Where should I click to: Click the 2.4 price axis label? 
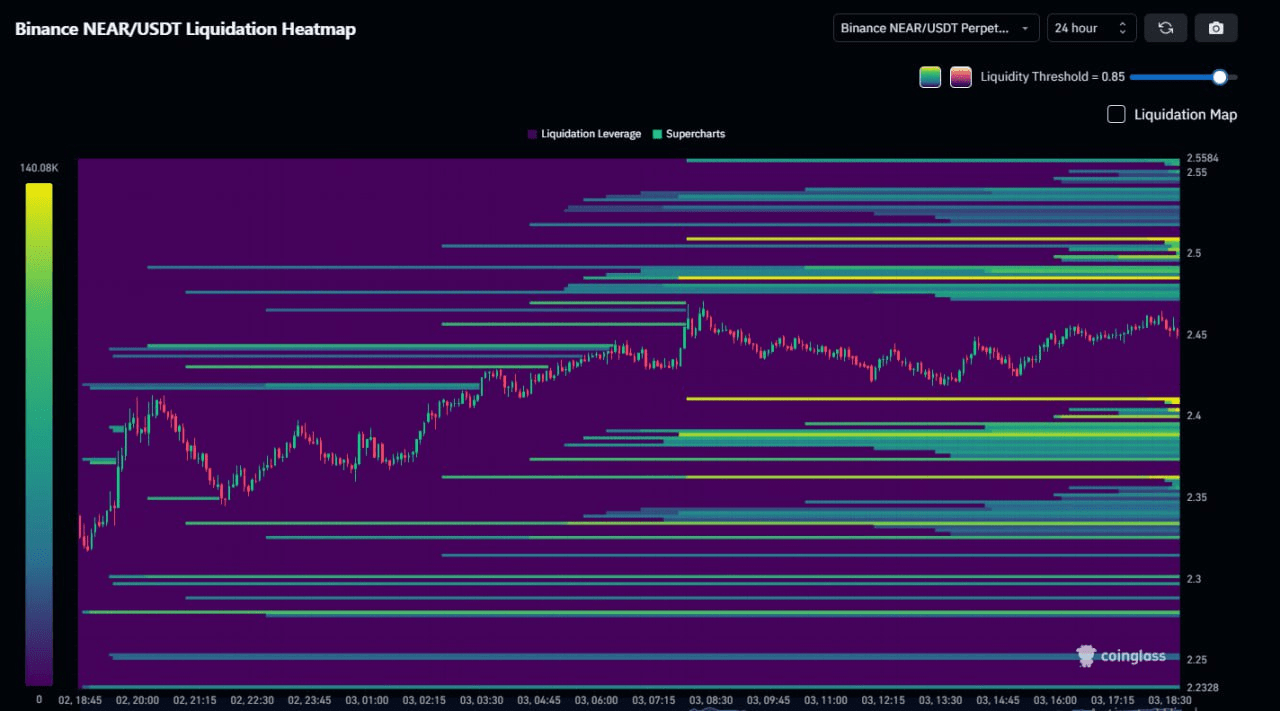pyautogui.click(x=1194, y=416)
